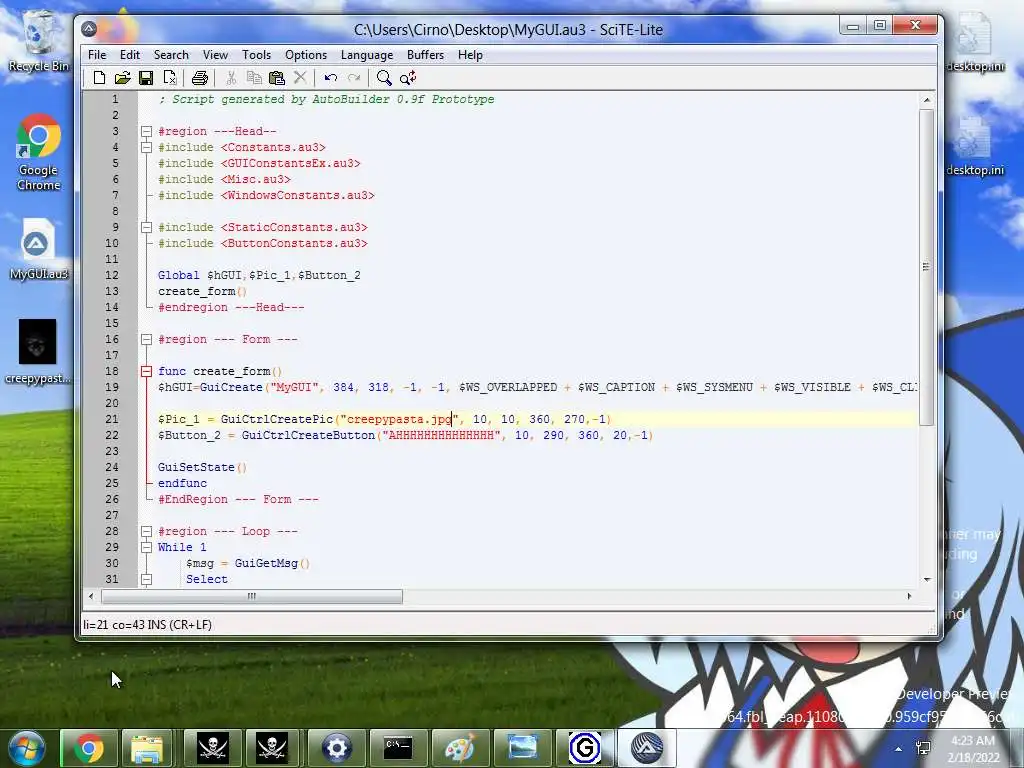Open File Explorer from the taskbar
This screenshot has width=1024, height=768.
(147, 748)
